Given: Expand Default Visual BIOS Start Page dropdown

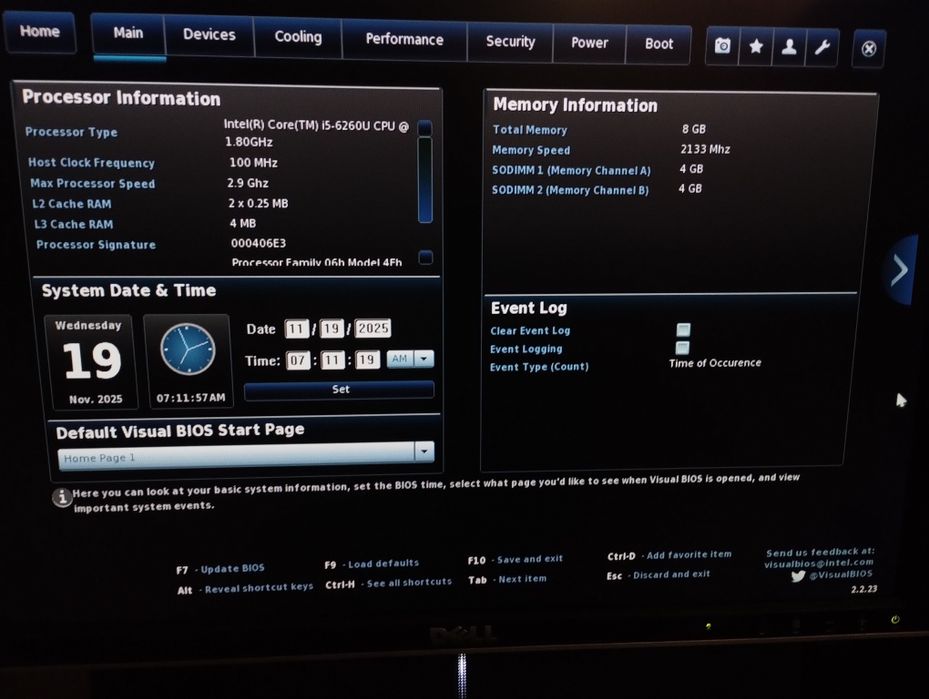Looking at the screenshot, I should click(424, 452).
